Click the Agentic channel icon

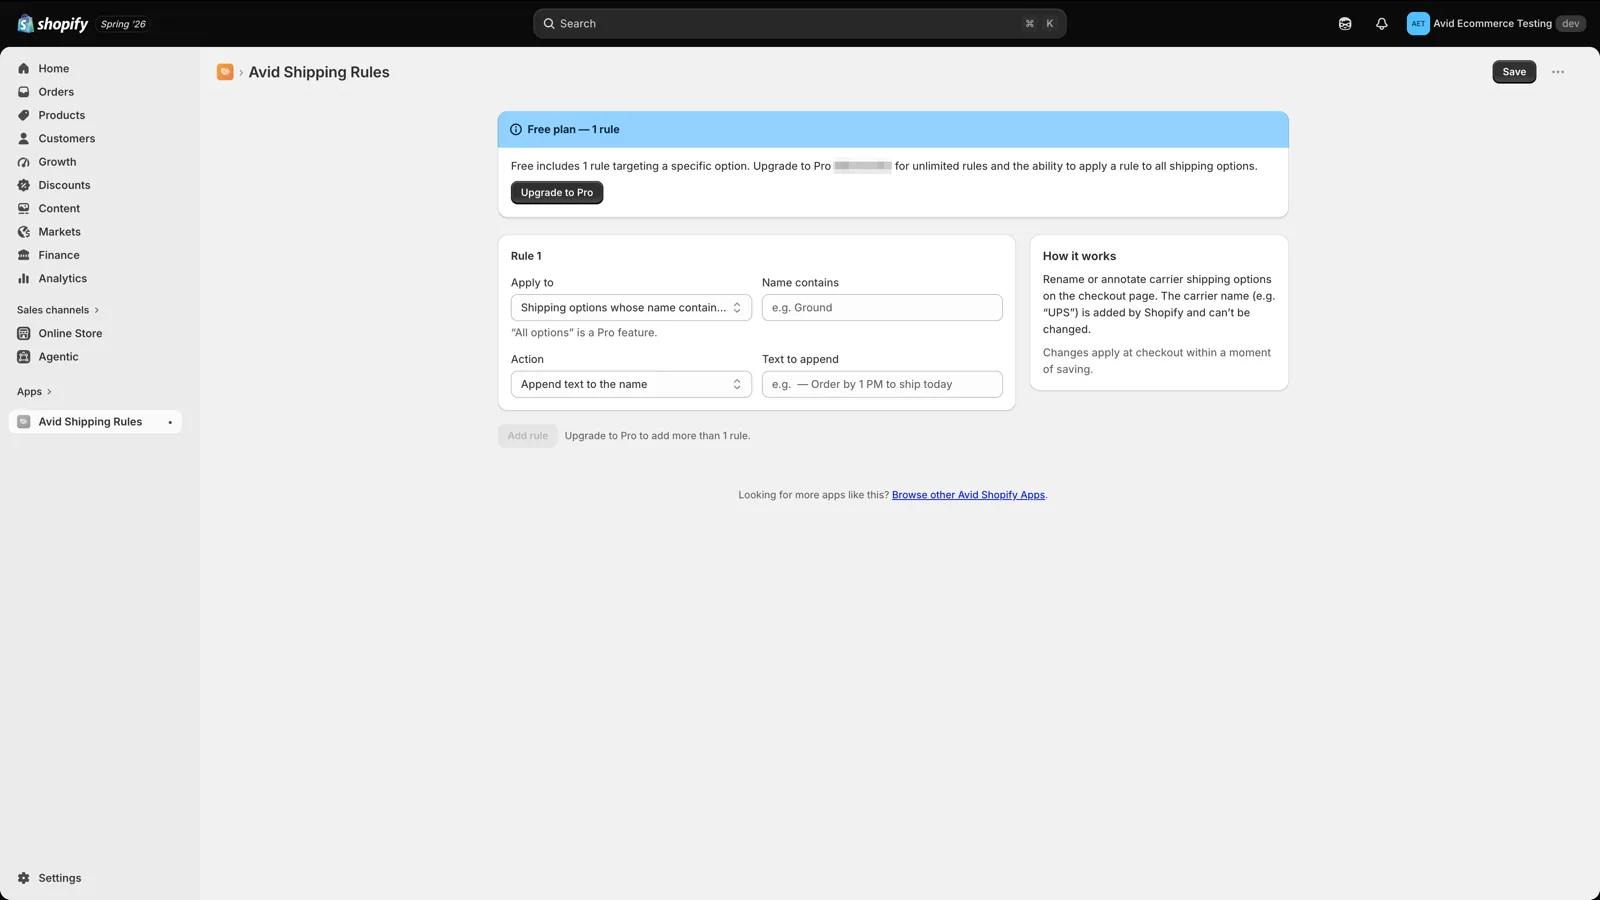click(x=24, y=357)
